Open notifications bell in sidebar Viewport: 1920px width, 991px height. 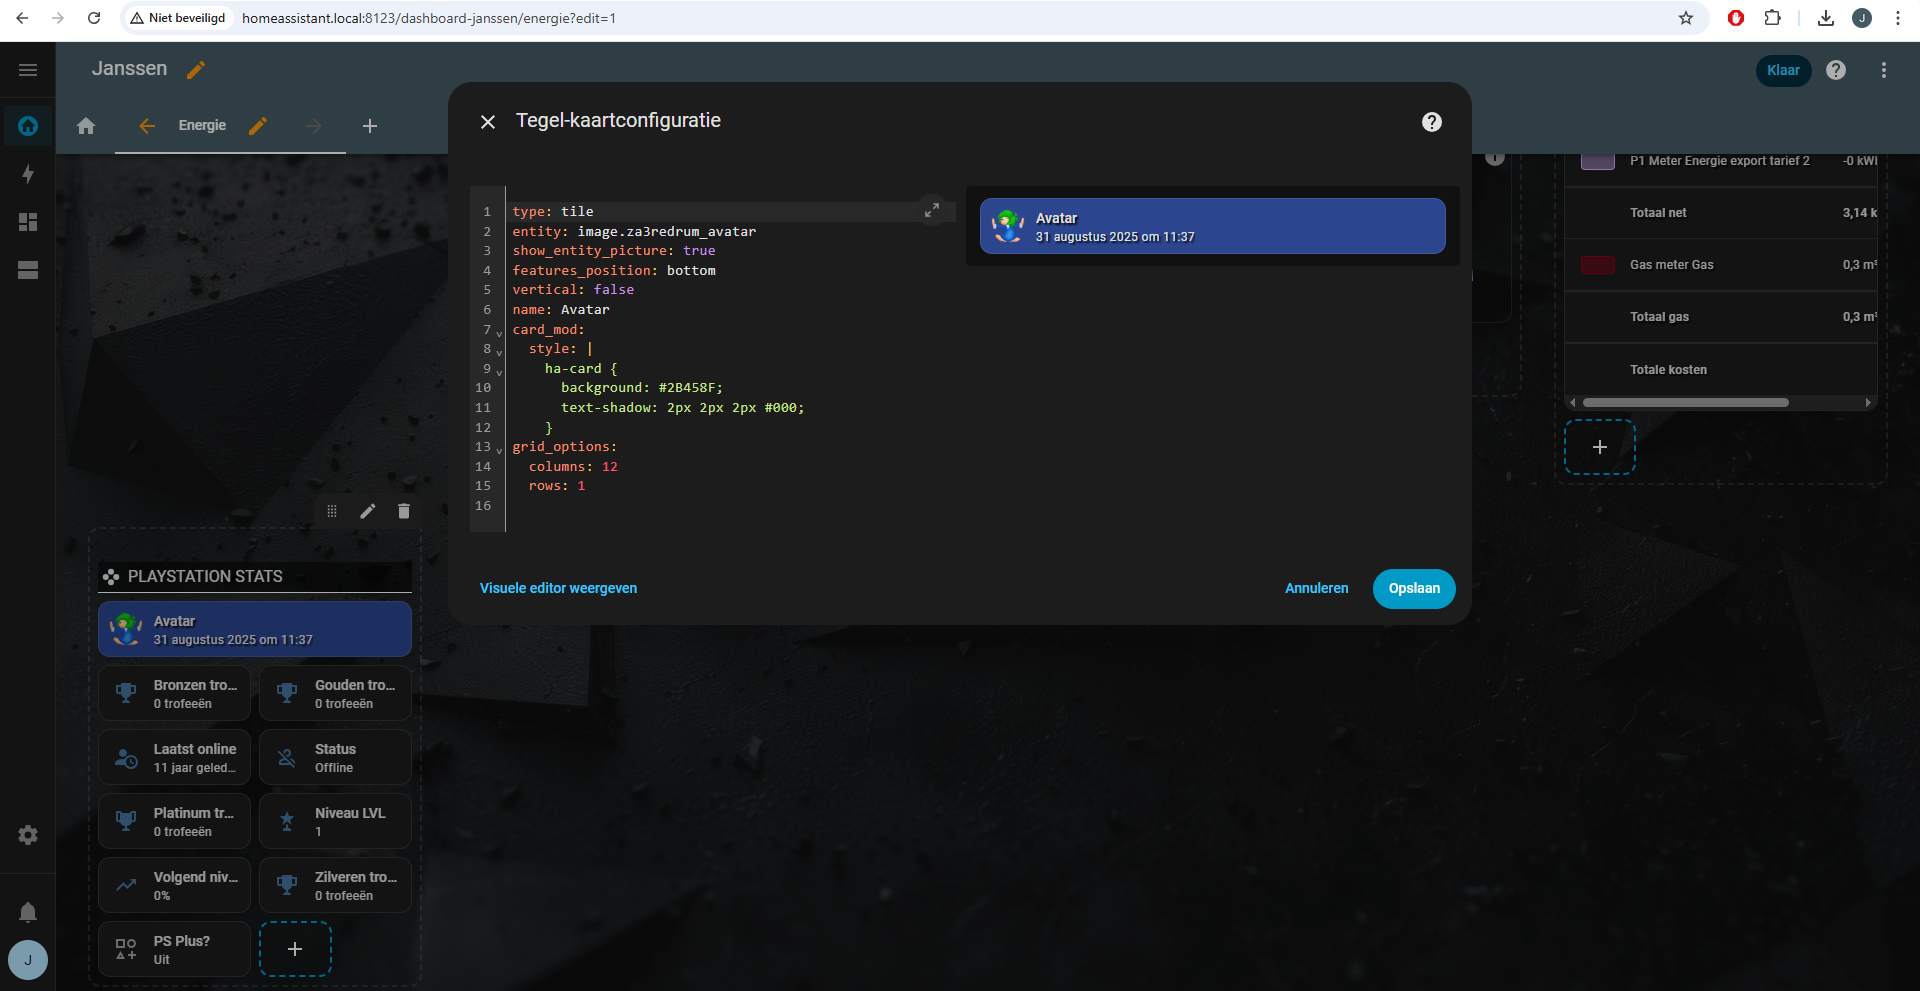point(28,912)
